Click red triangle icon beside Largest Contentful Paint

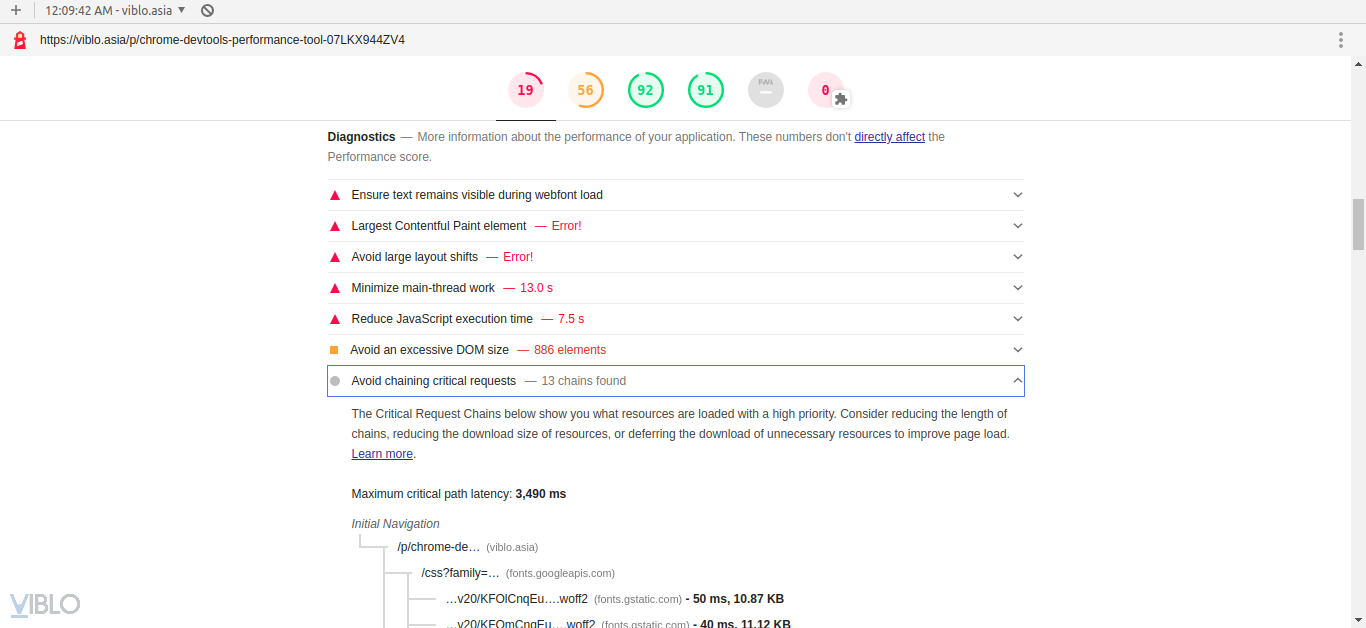coord(335,226)
